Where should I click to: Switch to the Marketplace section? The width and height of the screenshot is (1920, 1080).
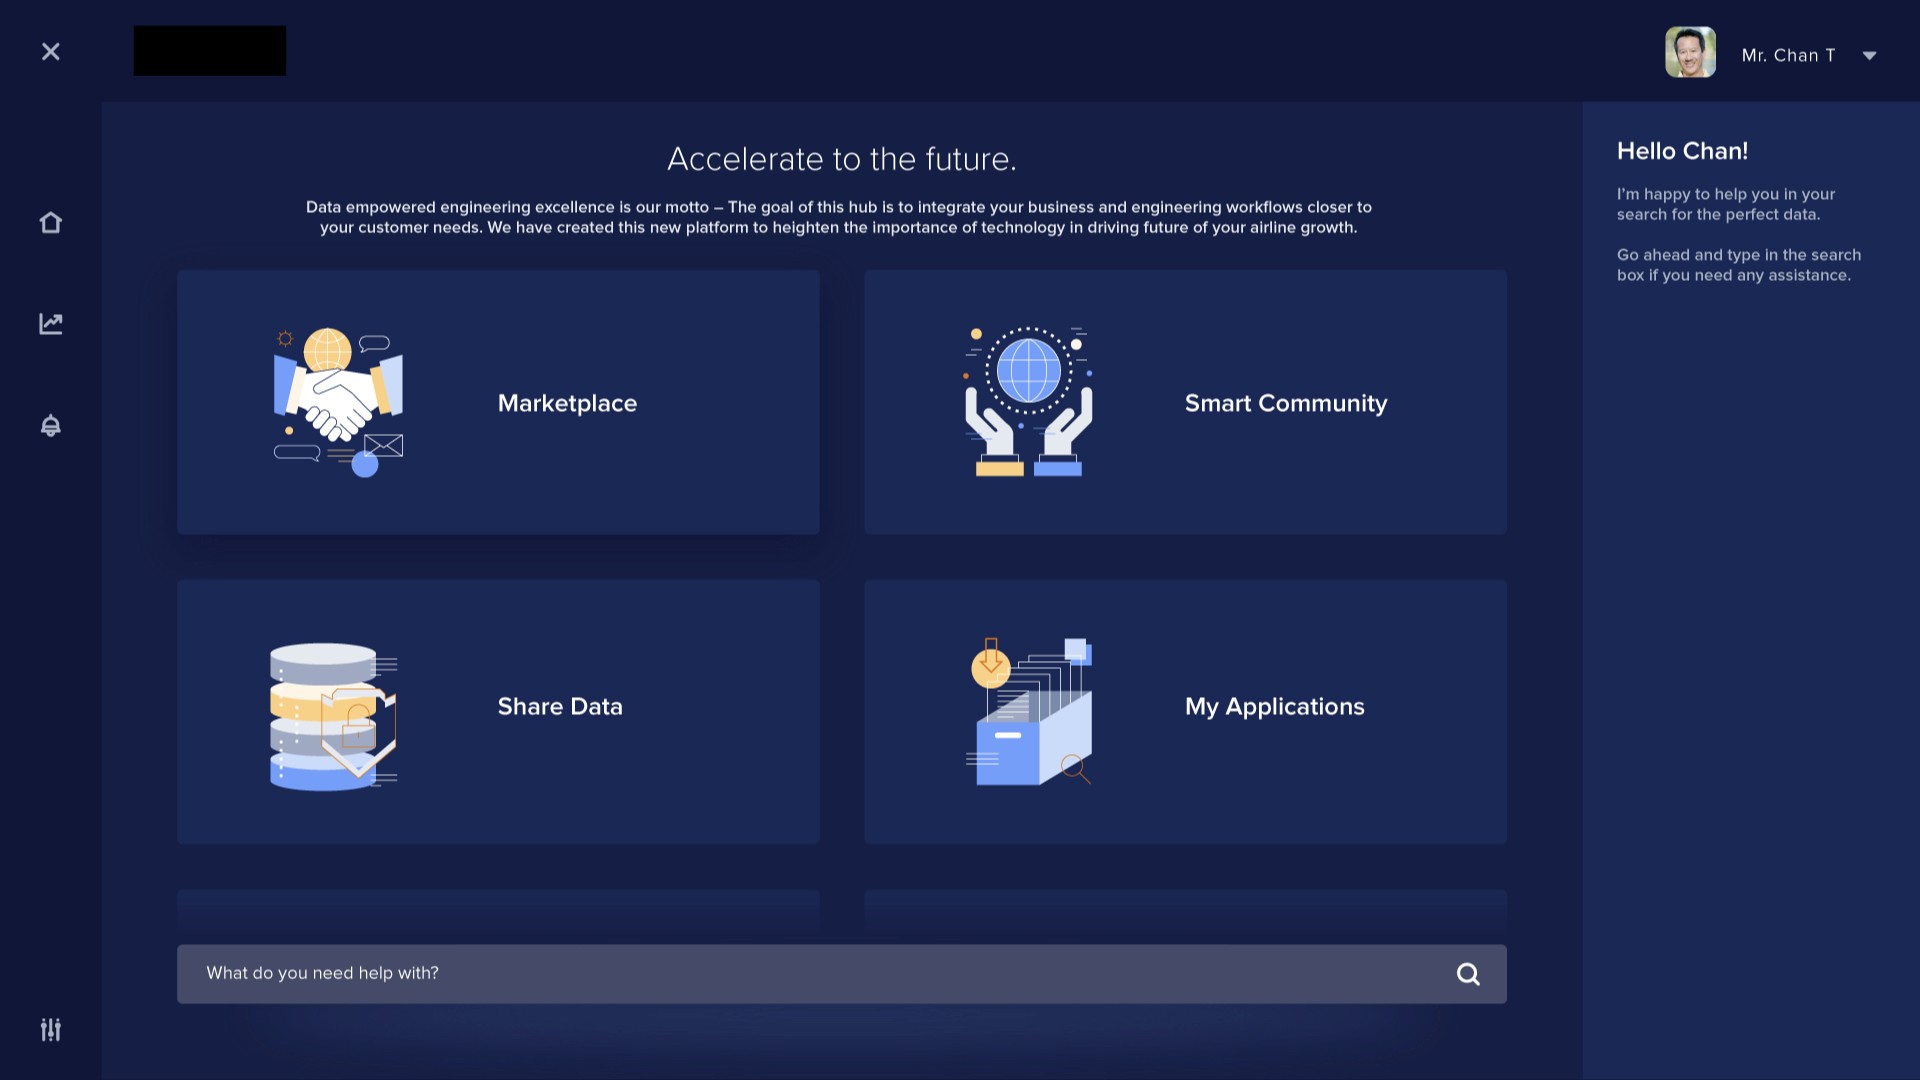coord(567,403)
